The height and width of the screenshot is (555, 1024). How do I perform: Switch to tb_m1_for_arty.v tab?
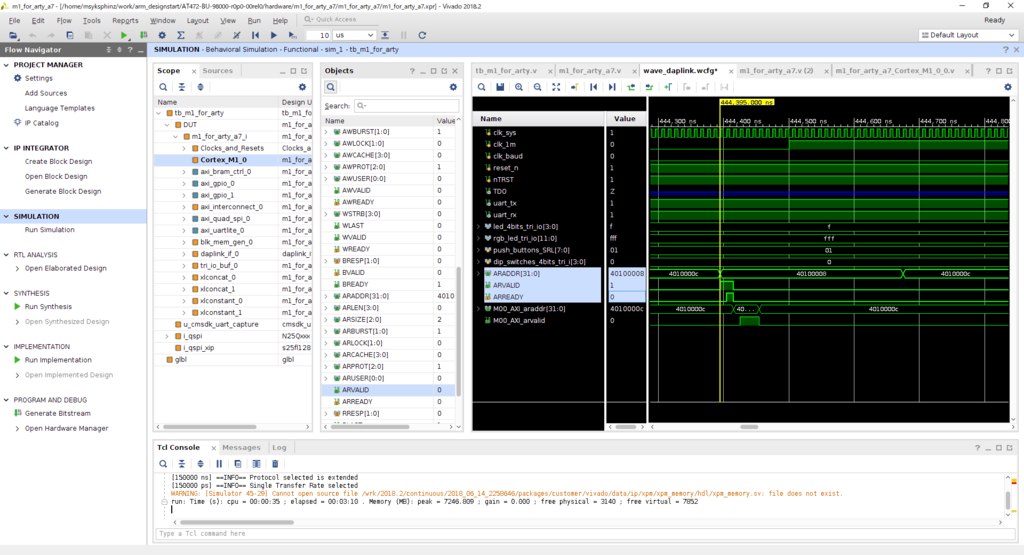506,71
